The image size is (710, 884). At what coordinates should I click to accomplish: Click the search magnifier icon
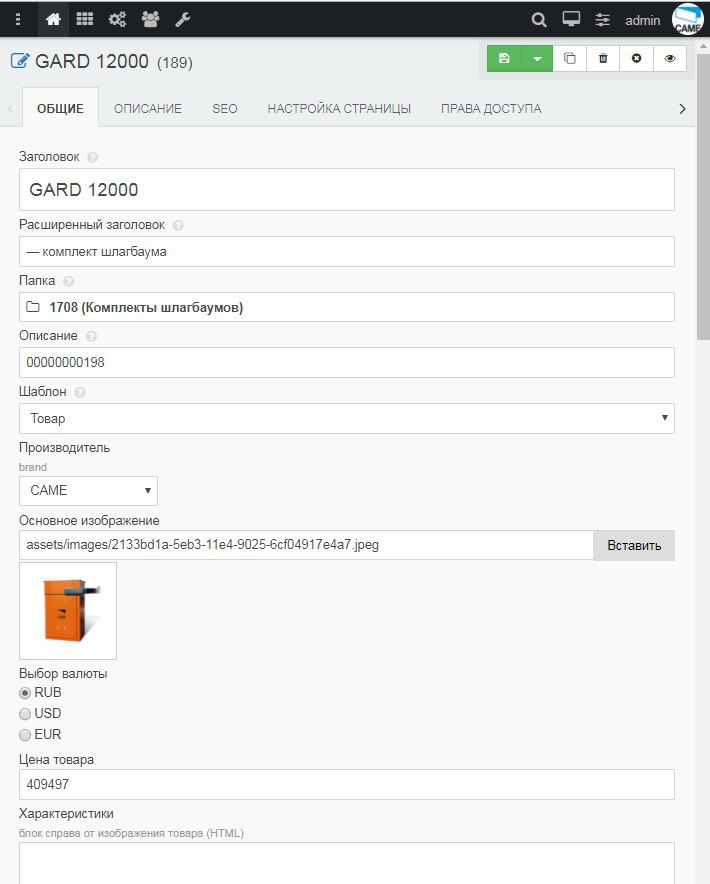click(x=539, y=19)
